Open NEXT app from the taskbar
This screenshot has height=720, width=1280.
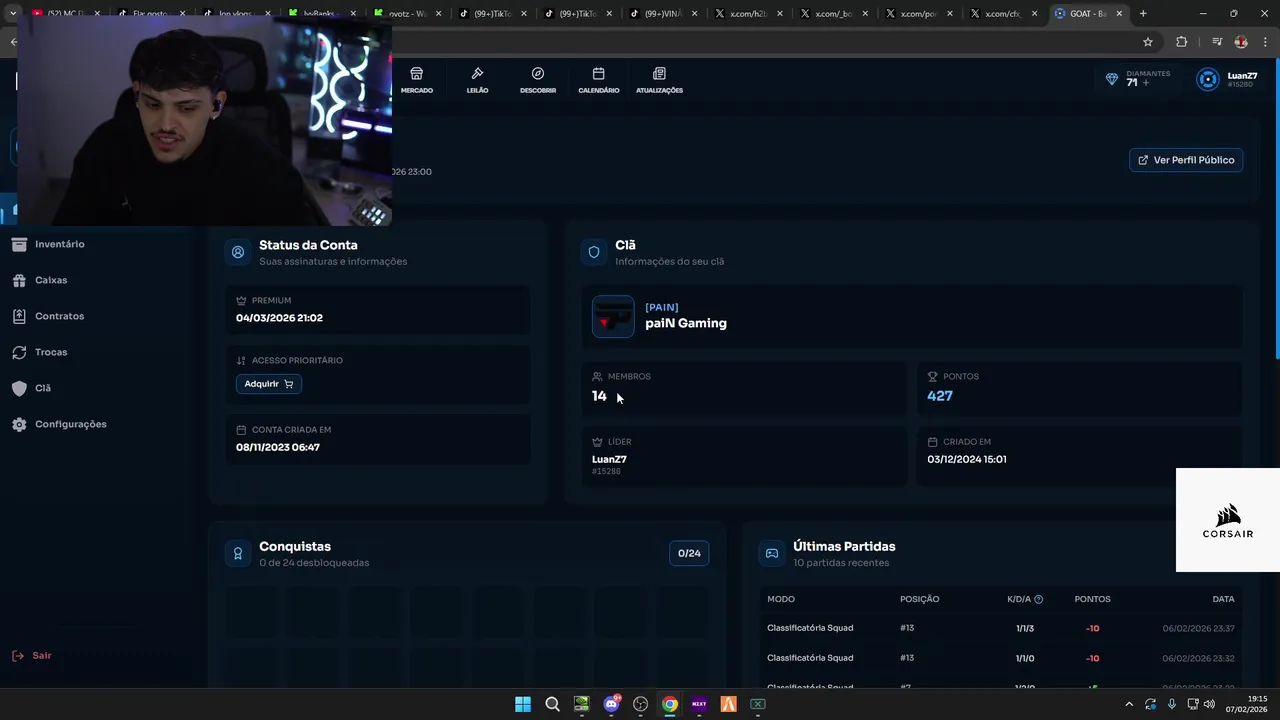(x=699, y=704)
